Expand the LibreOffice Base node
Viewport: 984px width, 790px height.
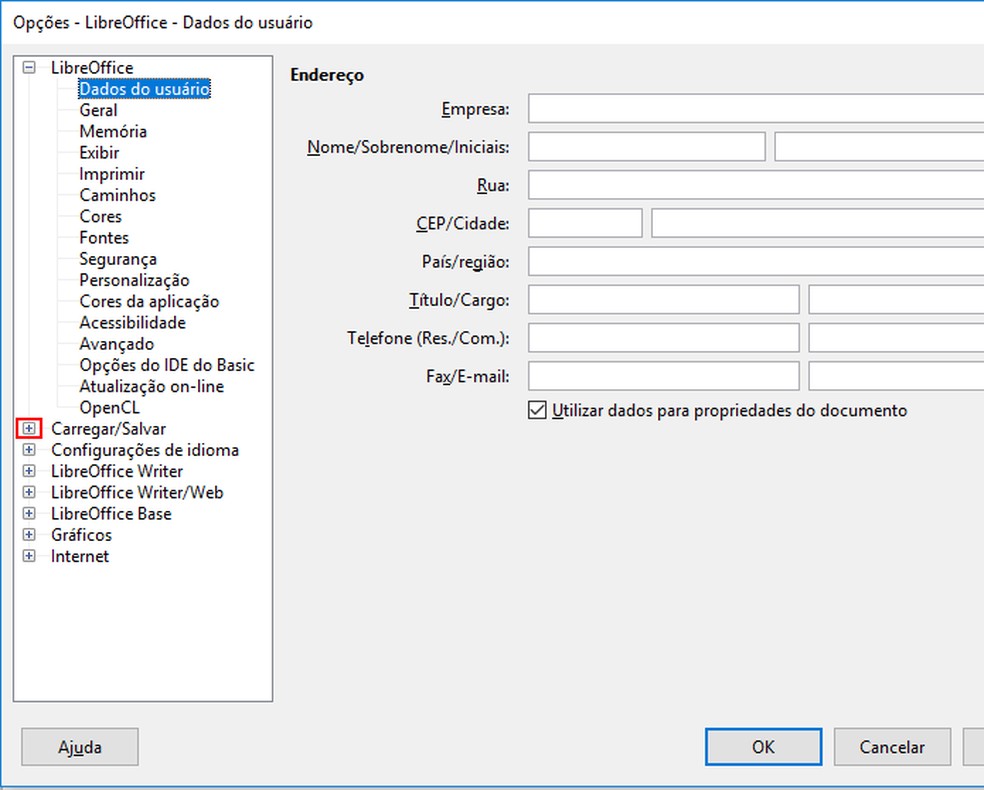pyautogui.click(x=29, y=513)
